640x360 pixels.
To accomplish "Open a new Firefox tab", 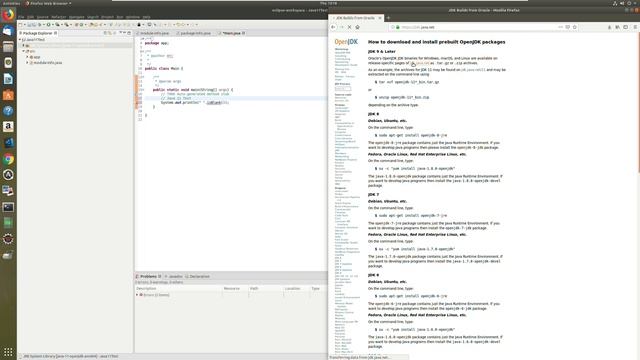I will click(x=388, y=18).
